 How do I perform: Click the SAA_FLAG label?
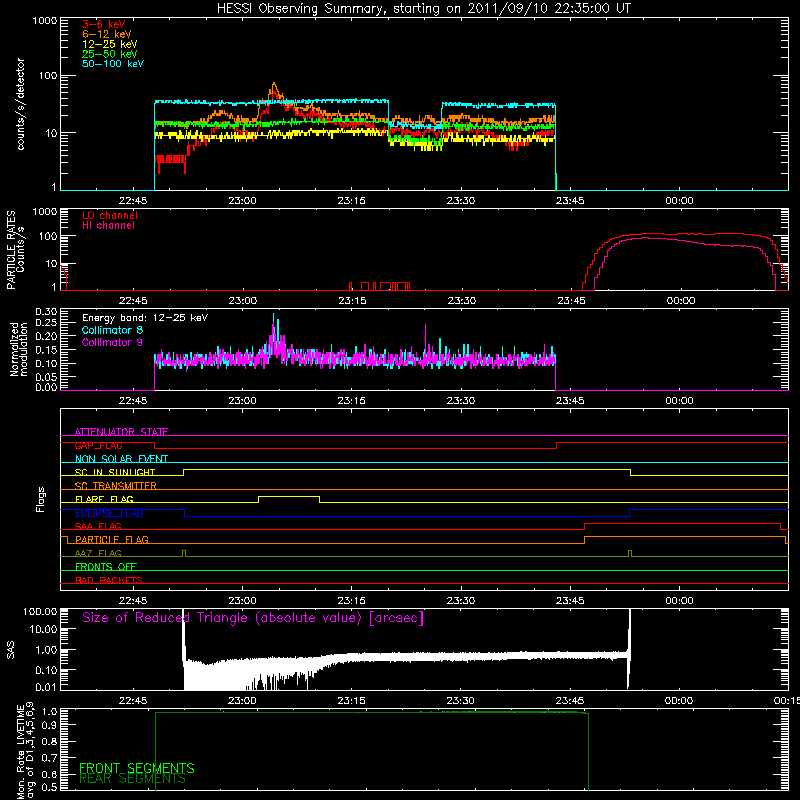[x=98, y=526]
